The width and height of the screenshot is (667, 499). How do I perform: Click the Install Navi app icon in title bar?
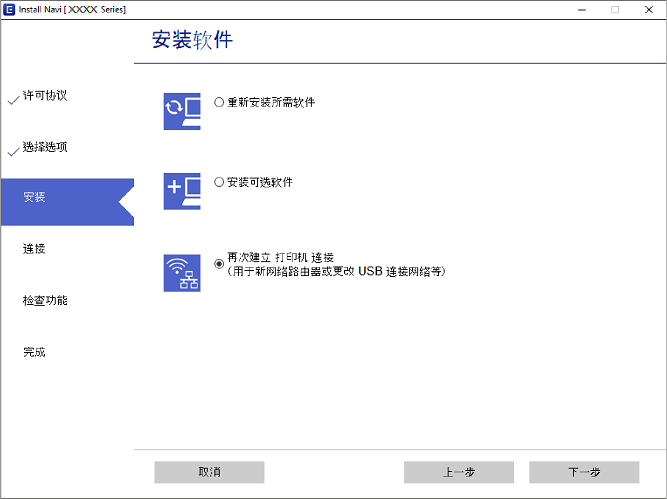[x=9, y=9]
